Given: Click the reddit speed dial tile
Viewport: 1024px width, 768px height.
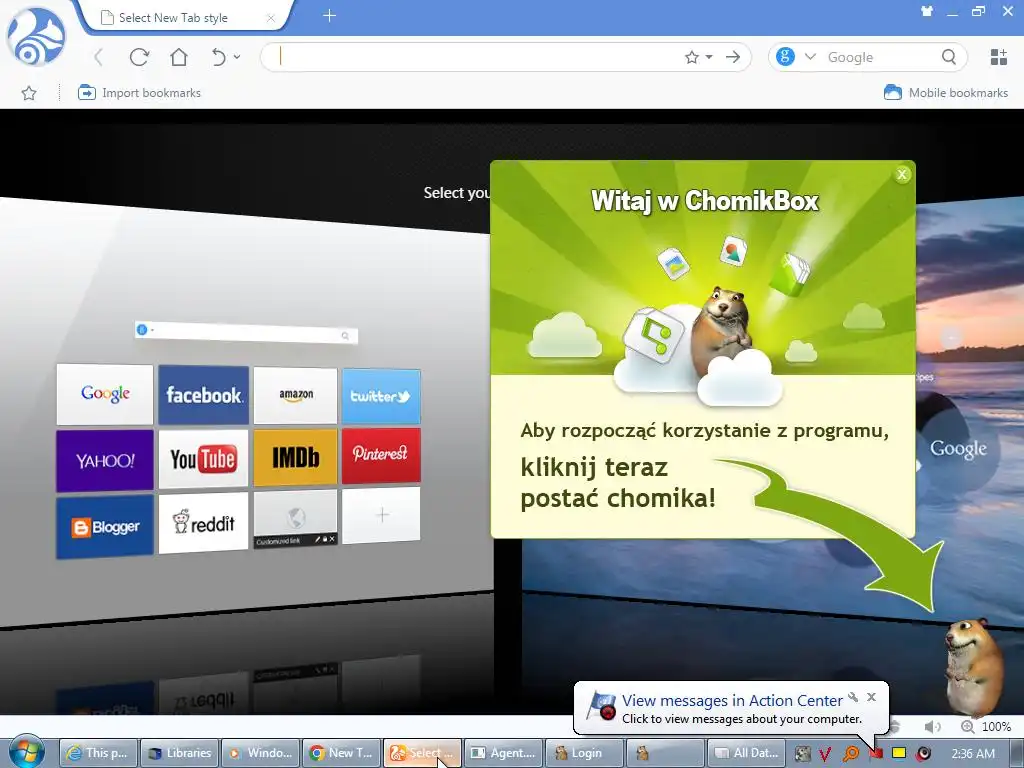Looking at the screenshot, I should coord(203,522).
